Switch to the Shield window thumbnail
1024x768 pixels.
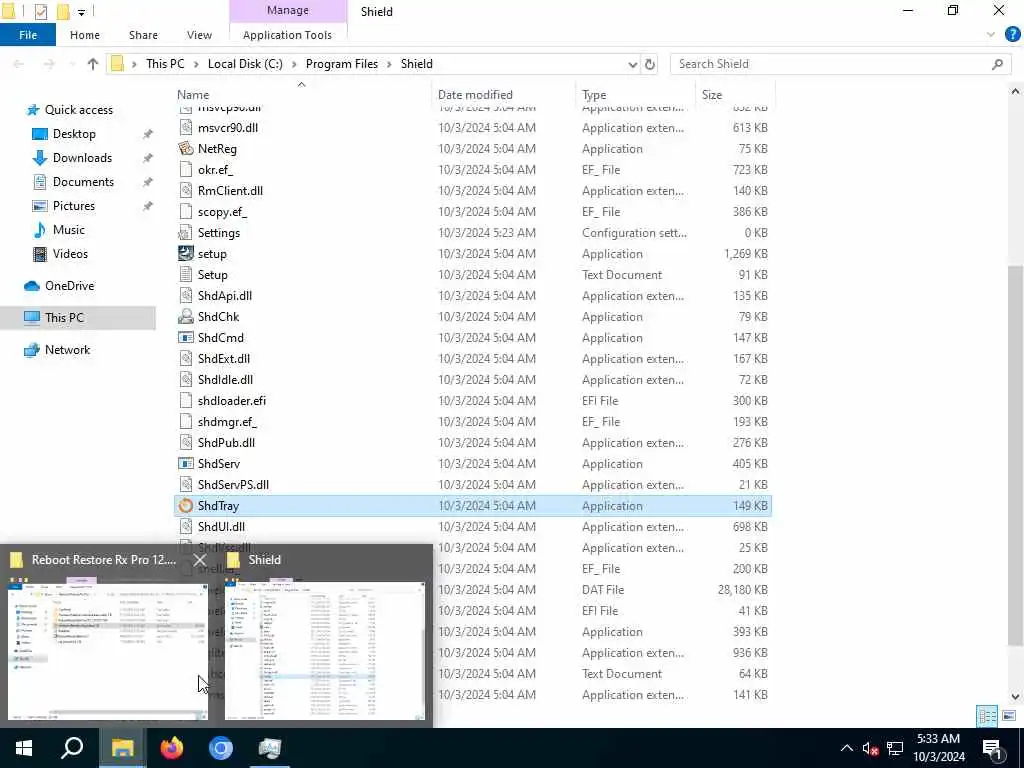tap(325, 650)
